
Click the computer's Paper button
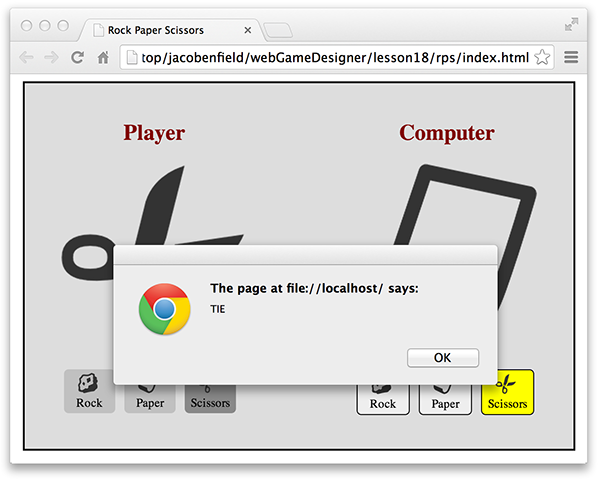pyautogui.click(x=445, y=399)
